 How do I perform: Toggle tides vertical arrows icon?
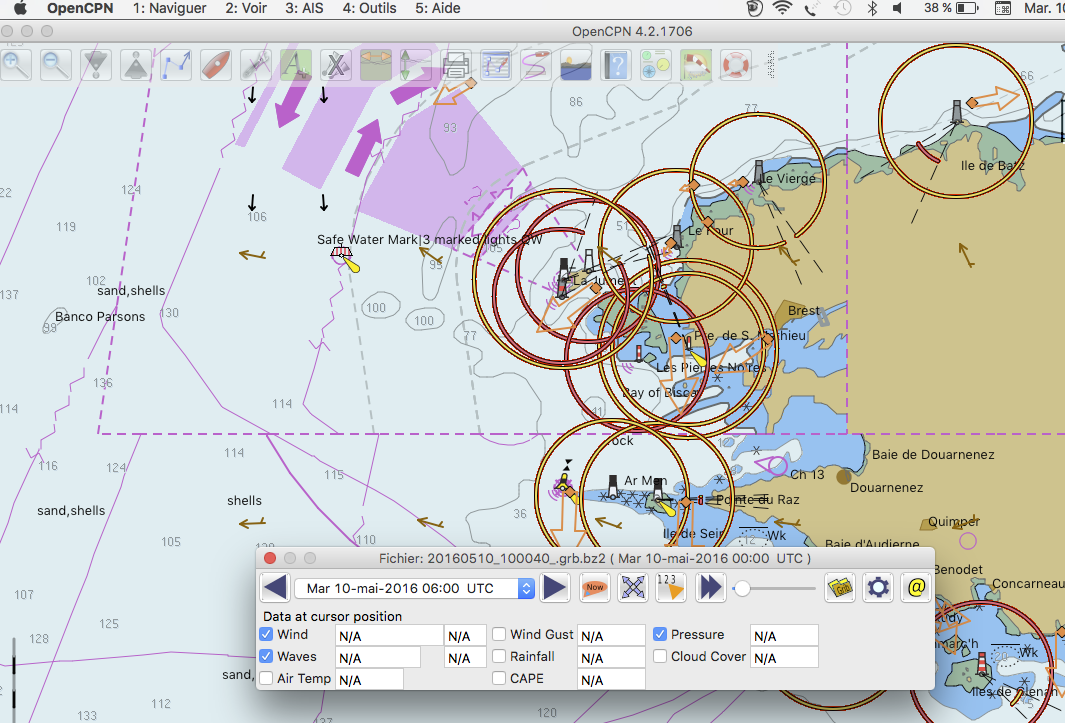click(416, 65)
